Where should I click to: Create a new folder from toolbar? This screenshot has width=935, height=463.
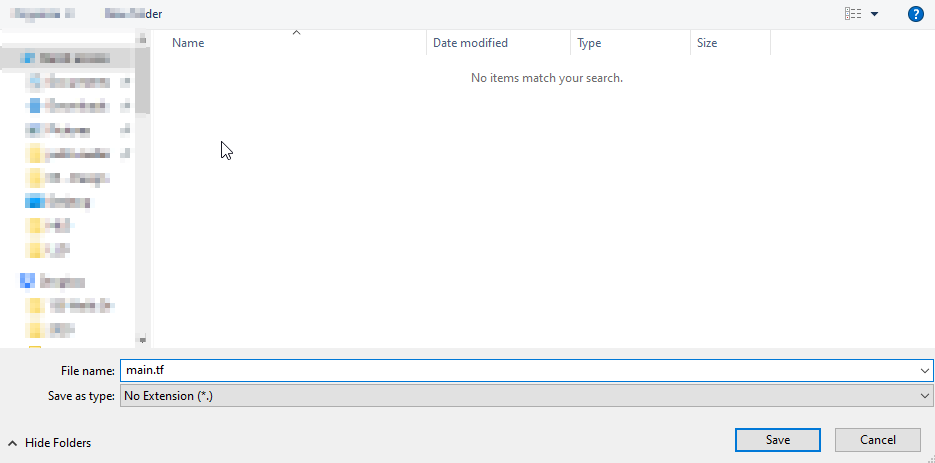(x=133, y=14)
